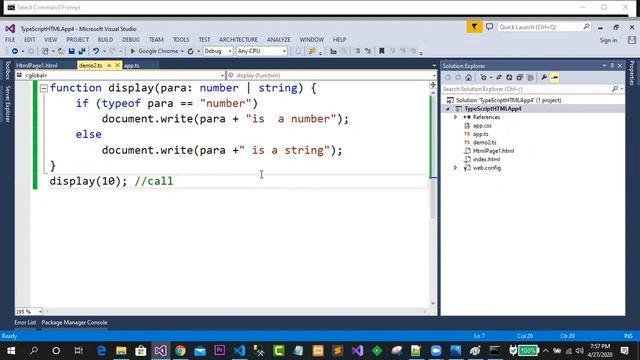Select HtmlPage1.html in Solution Explorer
The width and height of the screenshot is (640, 360).
(493, 151)
